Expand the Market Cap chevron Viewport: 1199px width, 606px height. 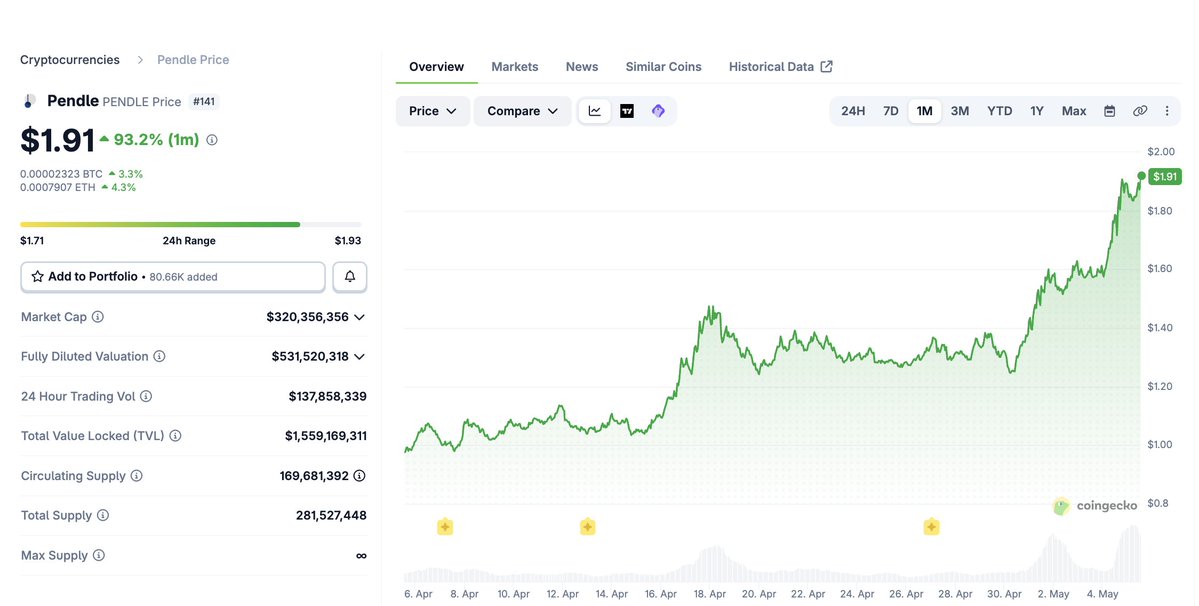click(359, 316)
